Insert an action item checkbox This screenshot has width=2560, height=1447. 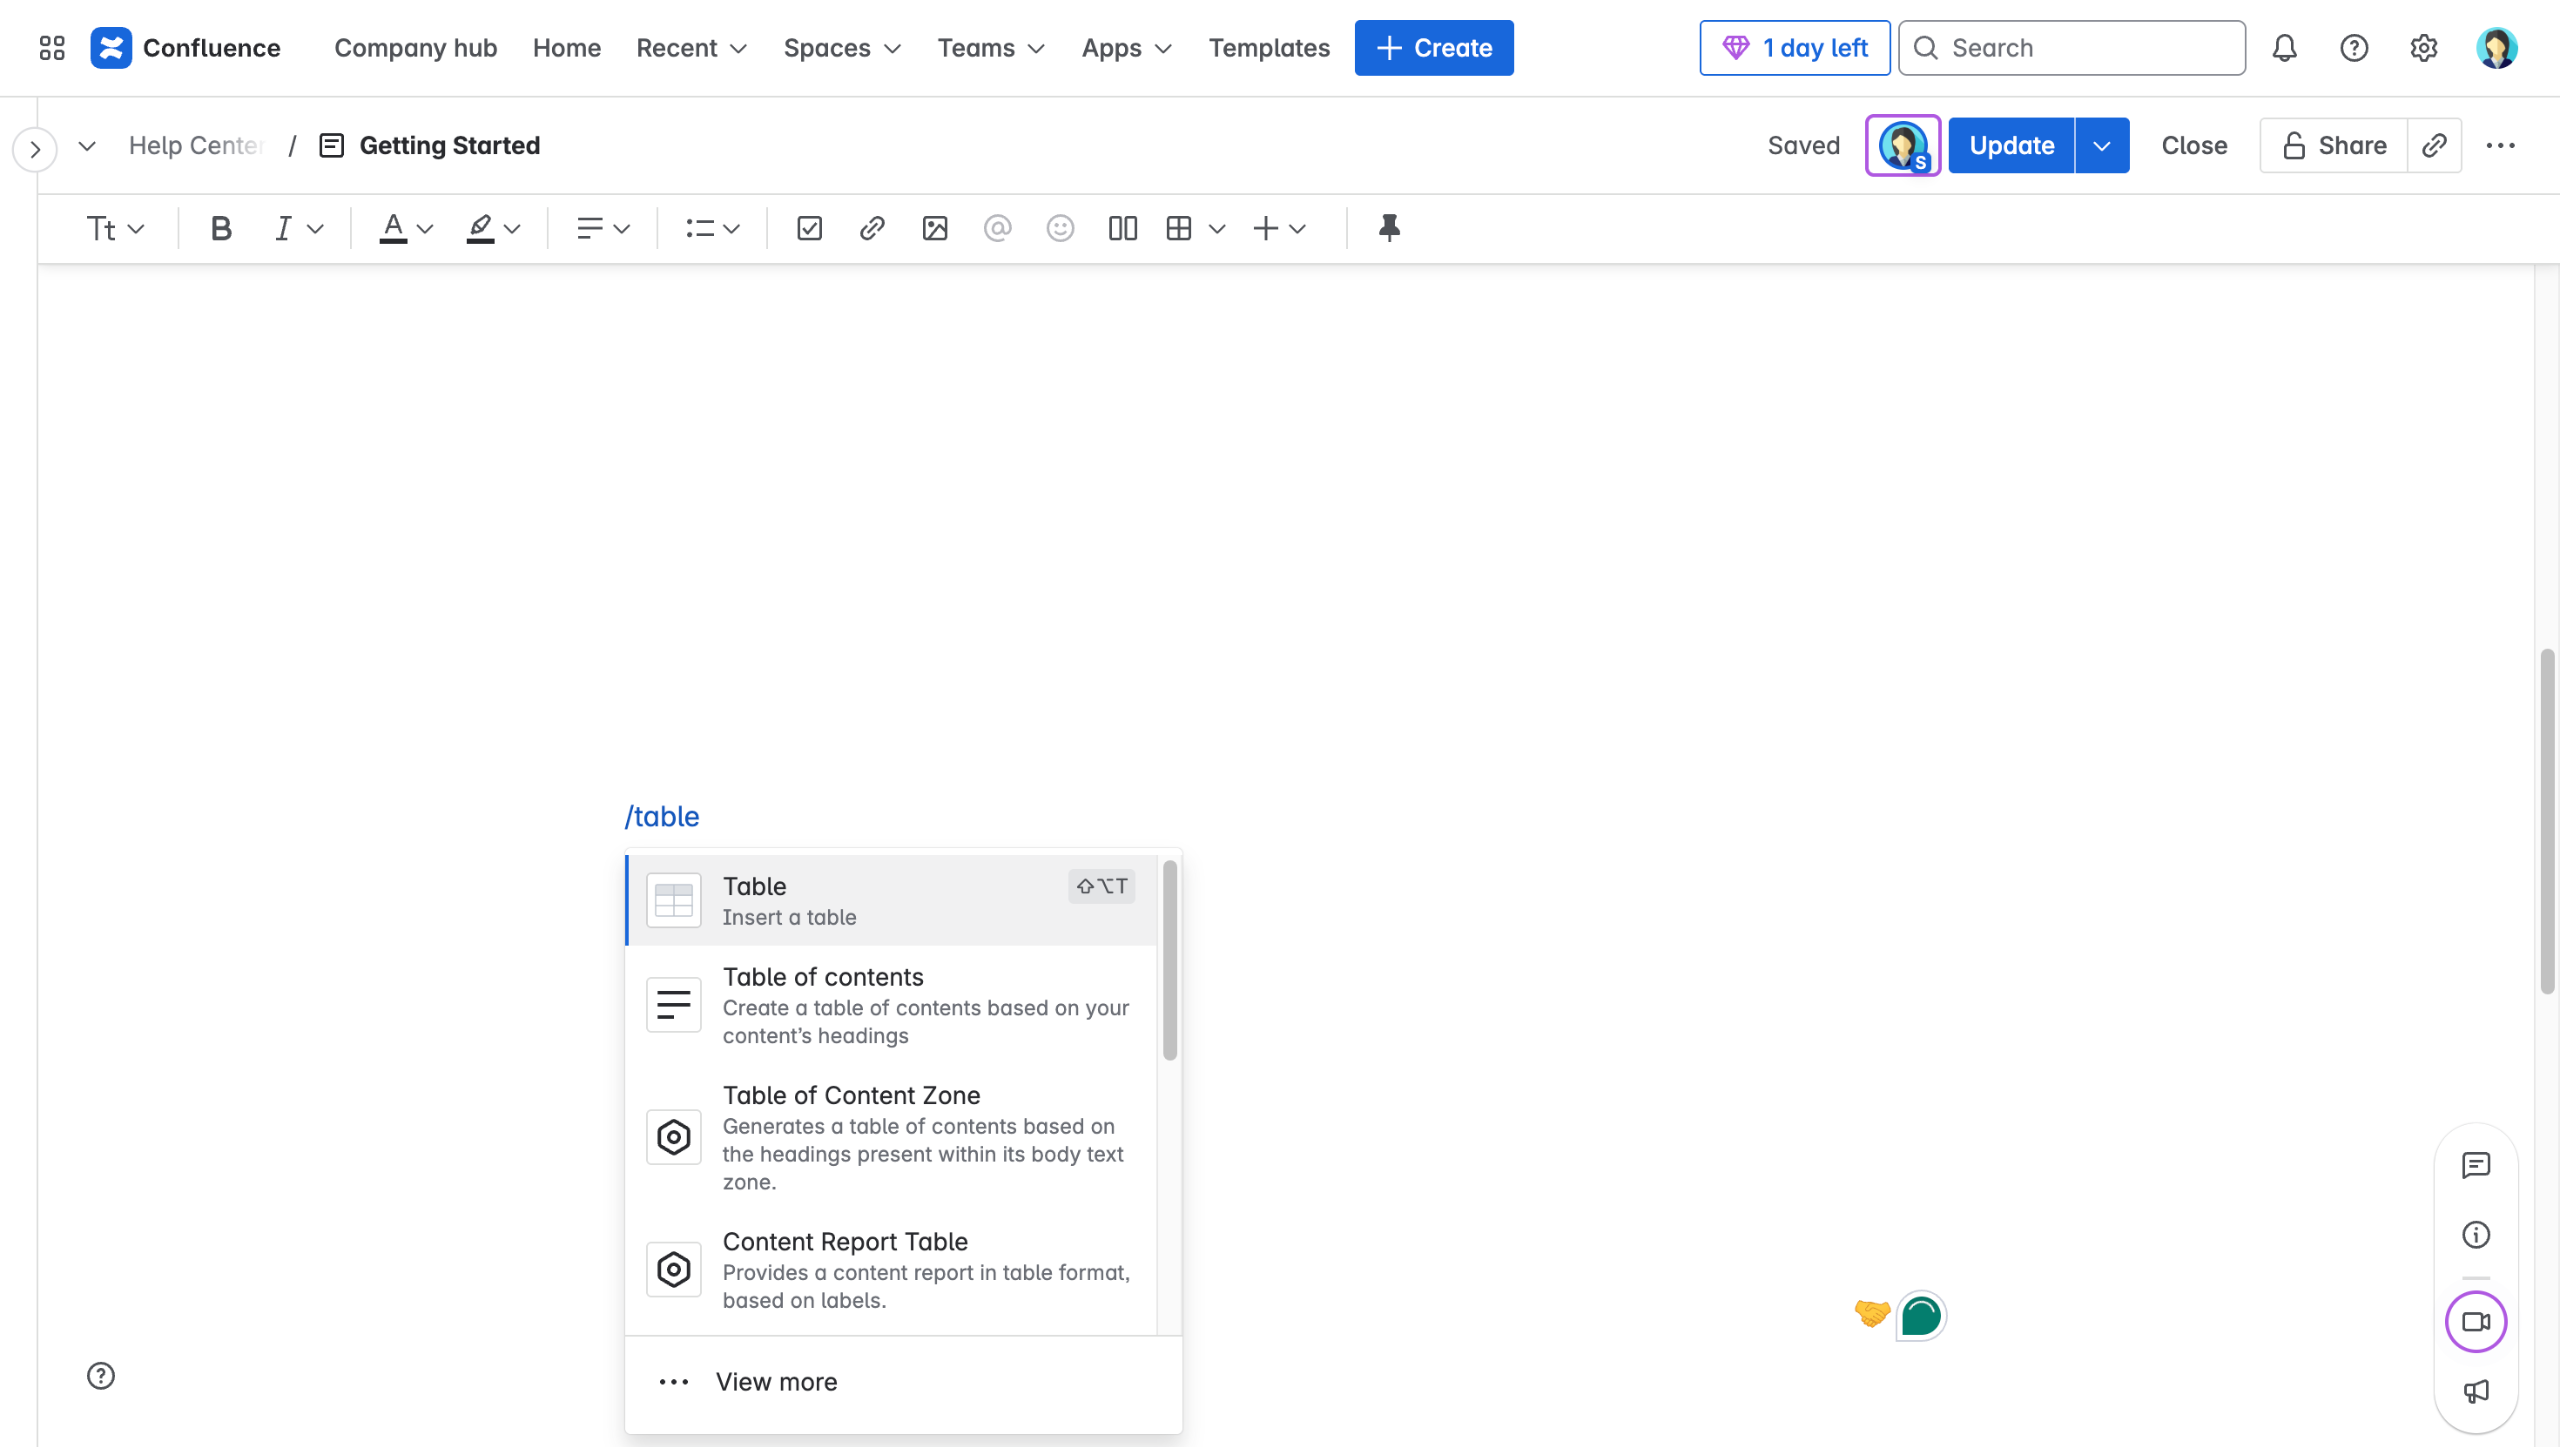(809, 229)
